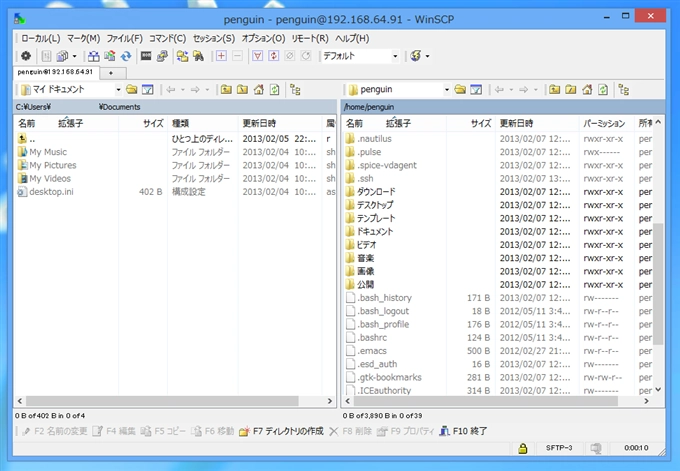Go to root directory in local panel
Viewport: 680px width, 471px height.
242,90
